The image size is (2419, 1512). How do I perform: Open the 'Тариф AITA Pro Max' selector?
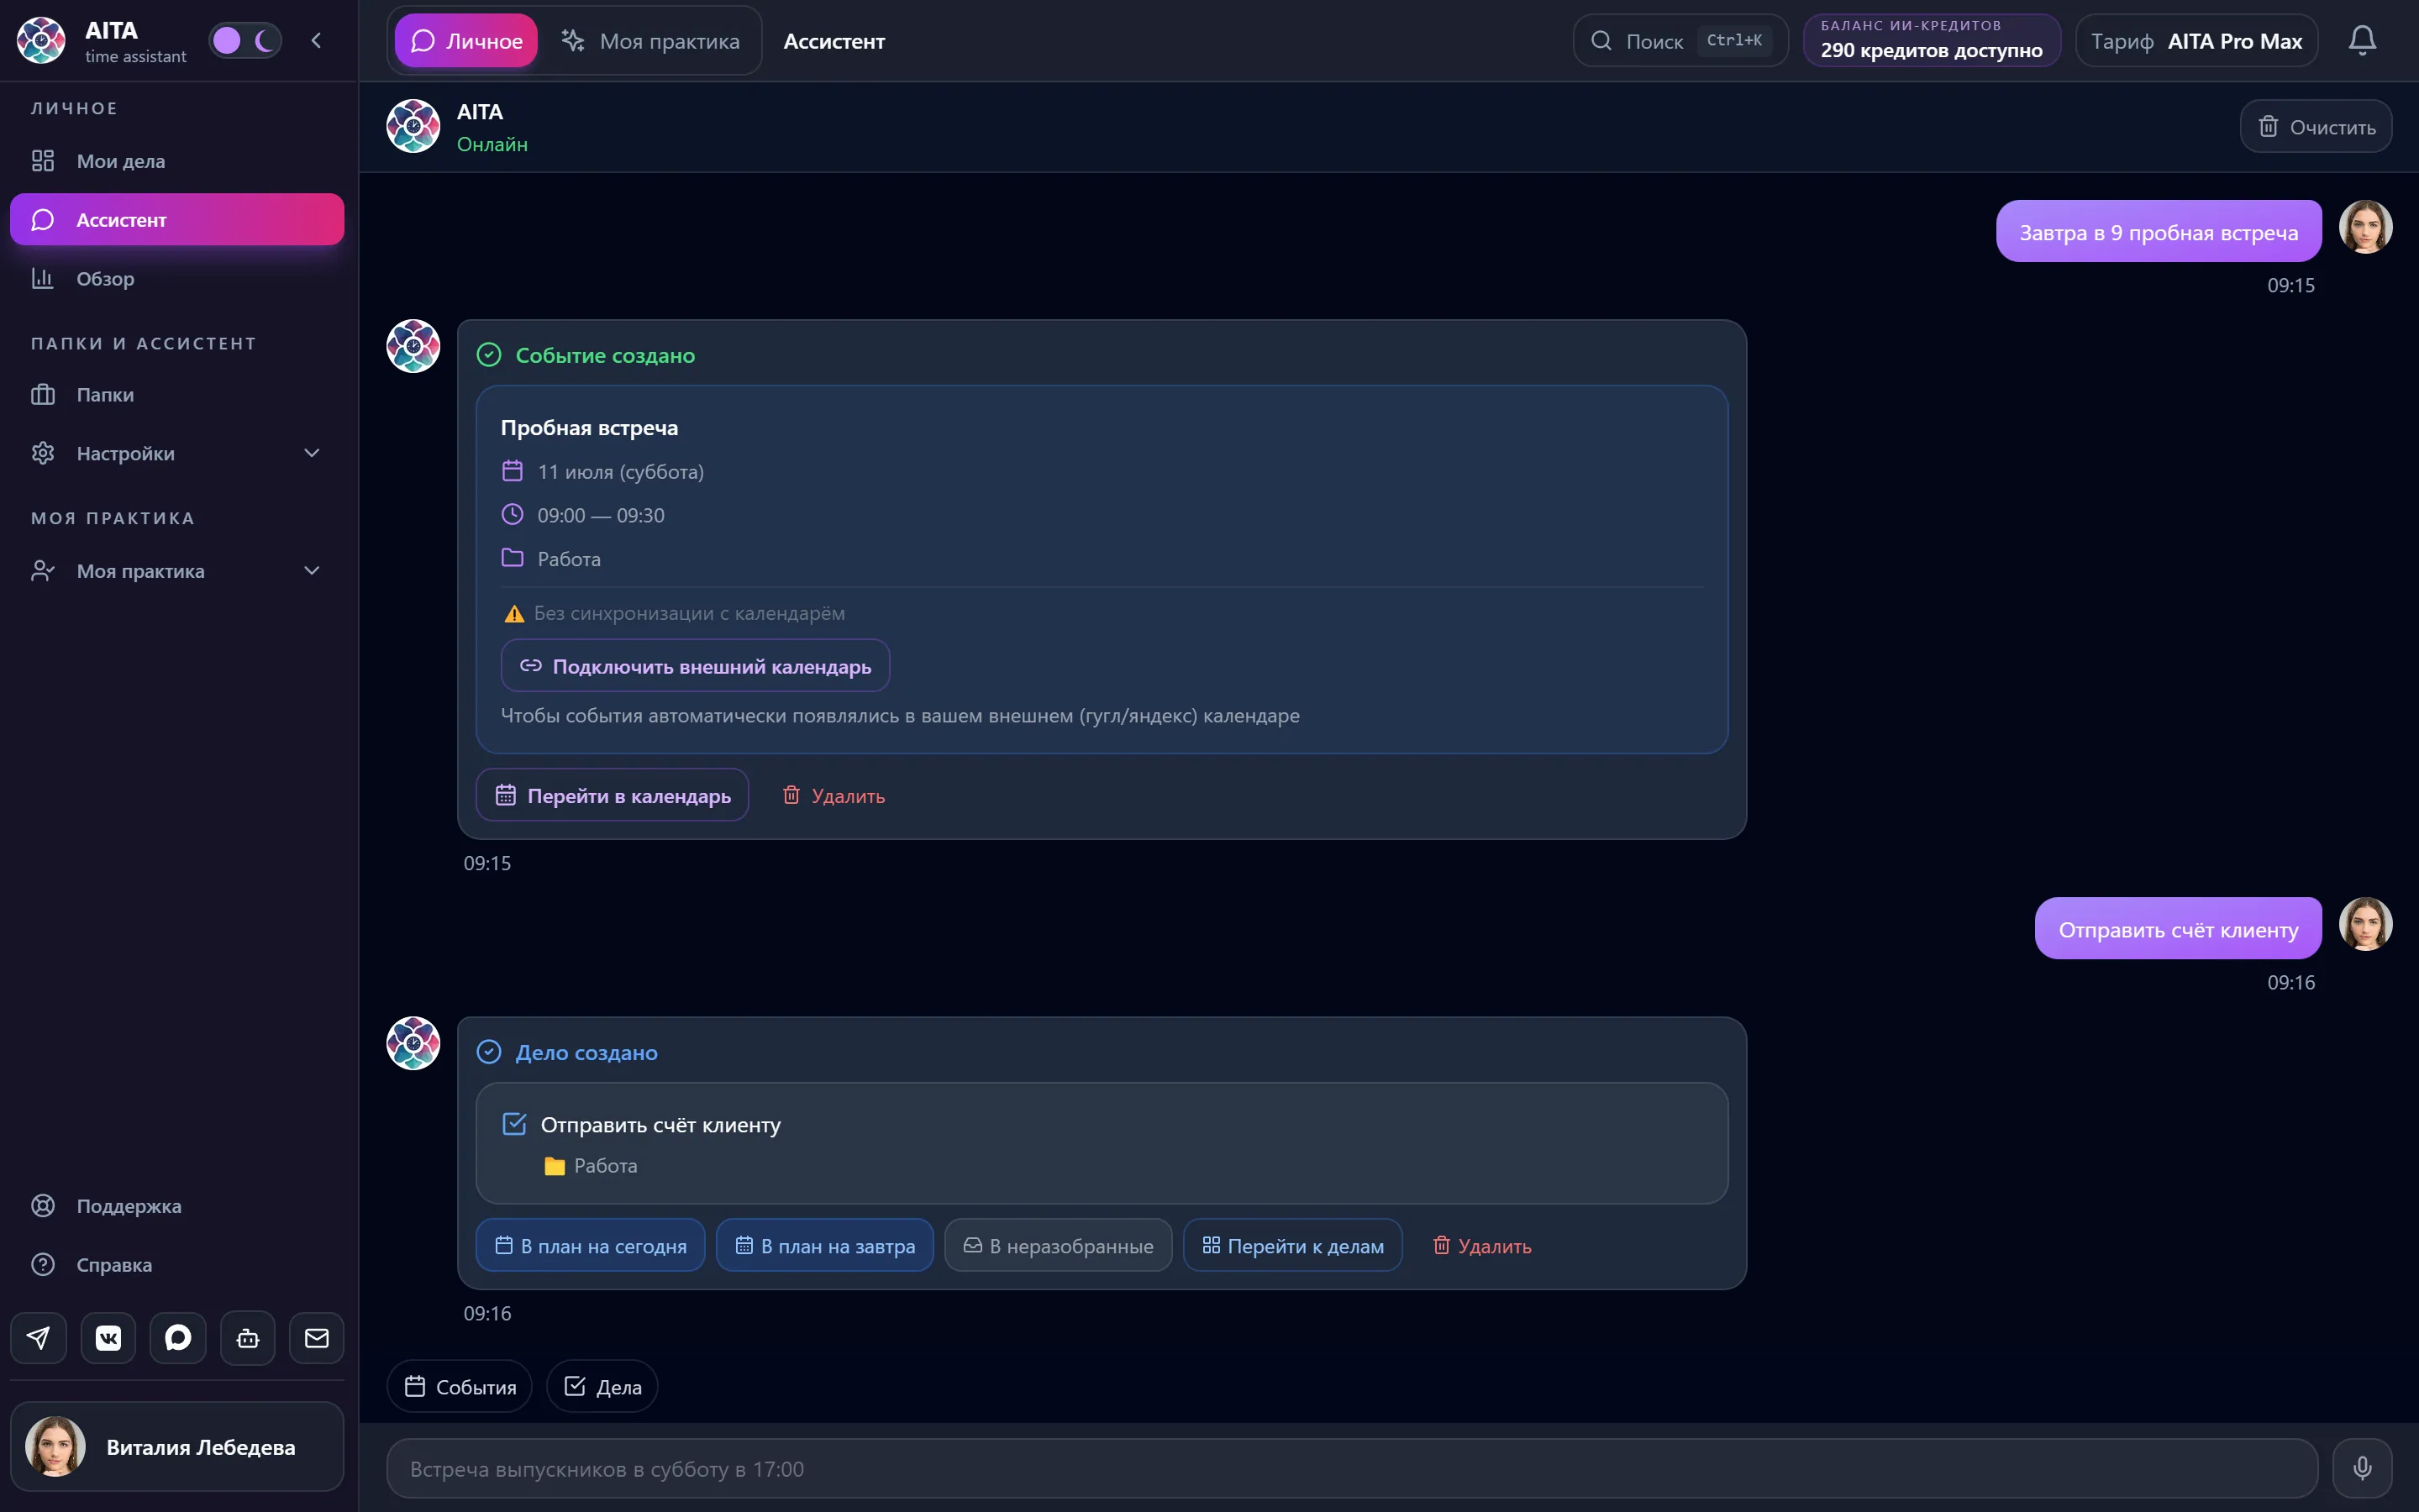coord(2196,41)
